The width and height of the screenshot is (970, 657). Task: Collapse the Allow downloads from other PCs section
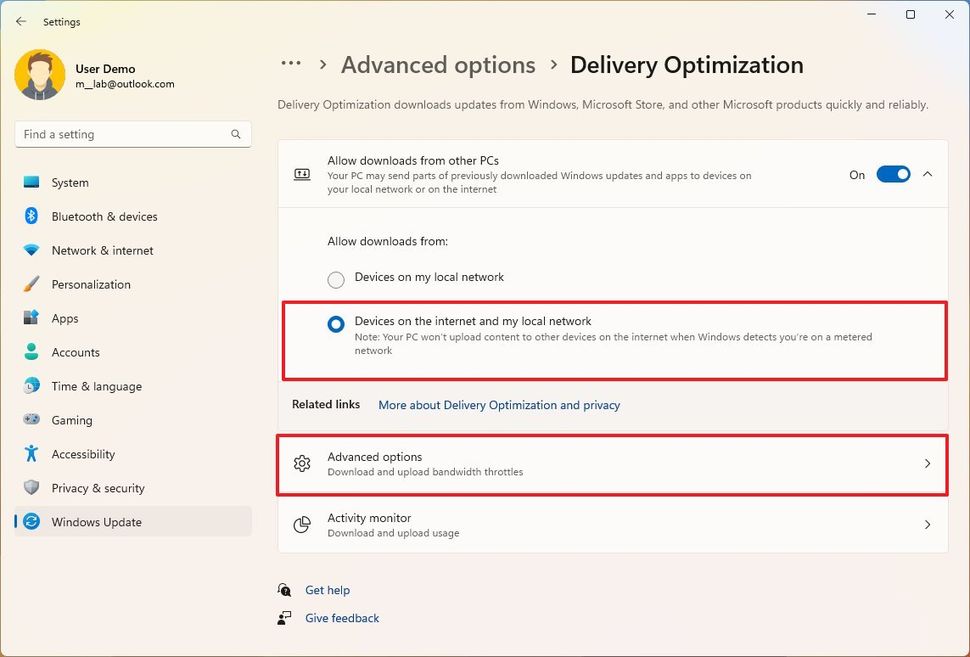(x=927, y=173)
